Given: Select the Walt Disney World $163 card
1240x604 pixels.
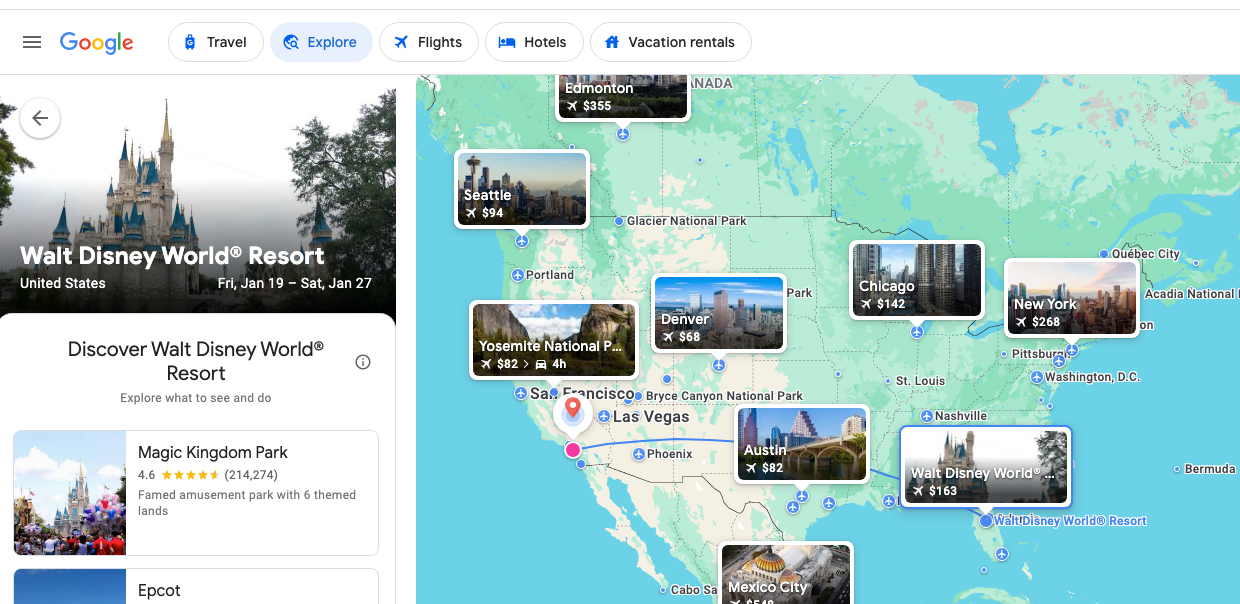Looking at the screenshot, I should tap(985, 466).
